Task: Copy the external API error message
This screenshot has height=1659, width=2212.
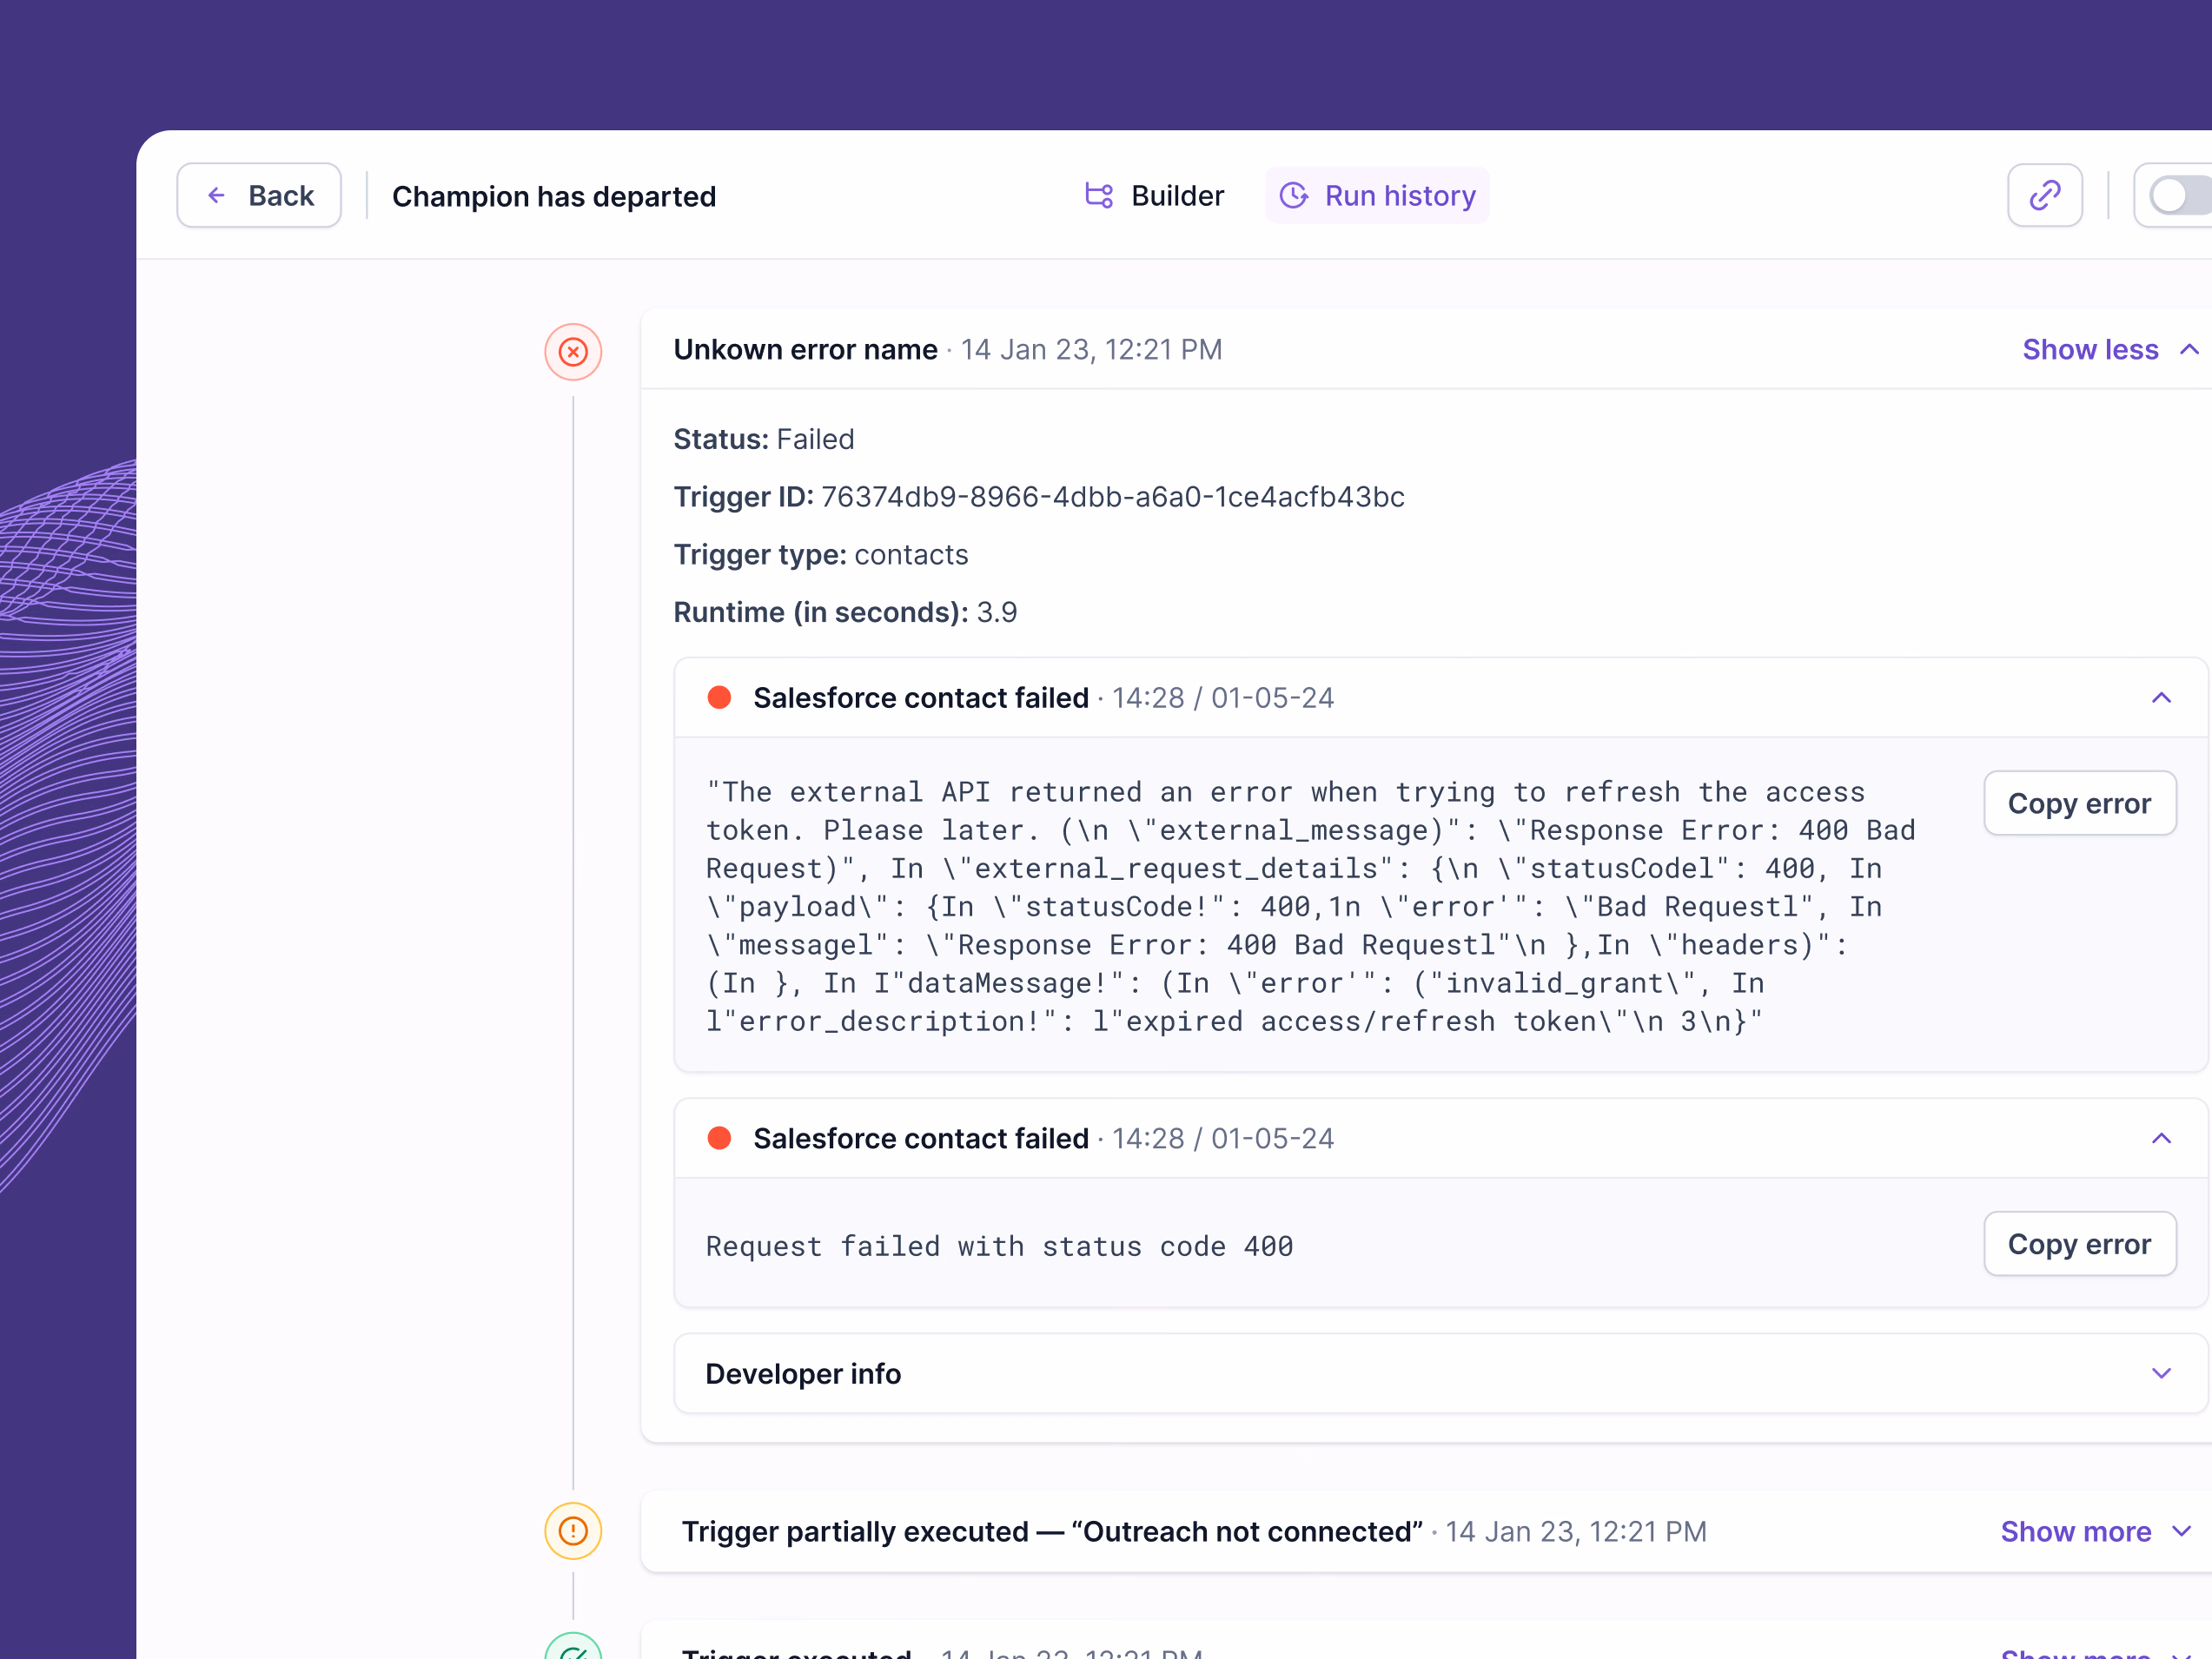Action: tap(2079, 803)
